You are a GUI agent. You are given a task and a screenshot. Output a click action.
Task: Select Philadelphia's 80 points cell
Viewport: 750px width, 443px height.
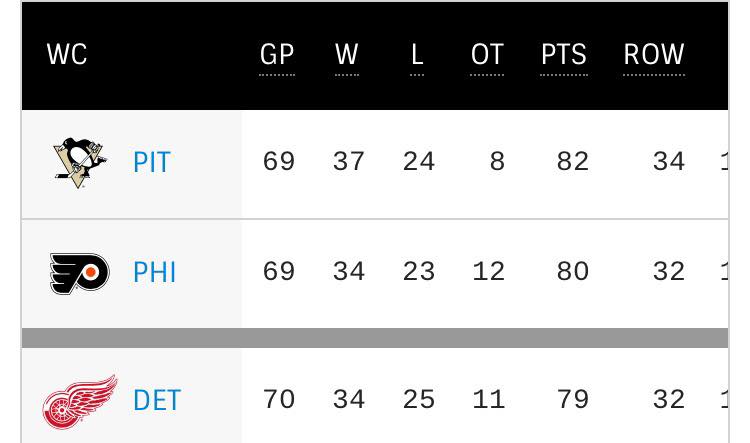coord(573,271)
